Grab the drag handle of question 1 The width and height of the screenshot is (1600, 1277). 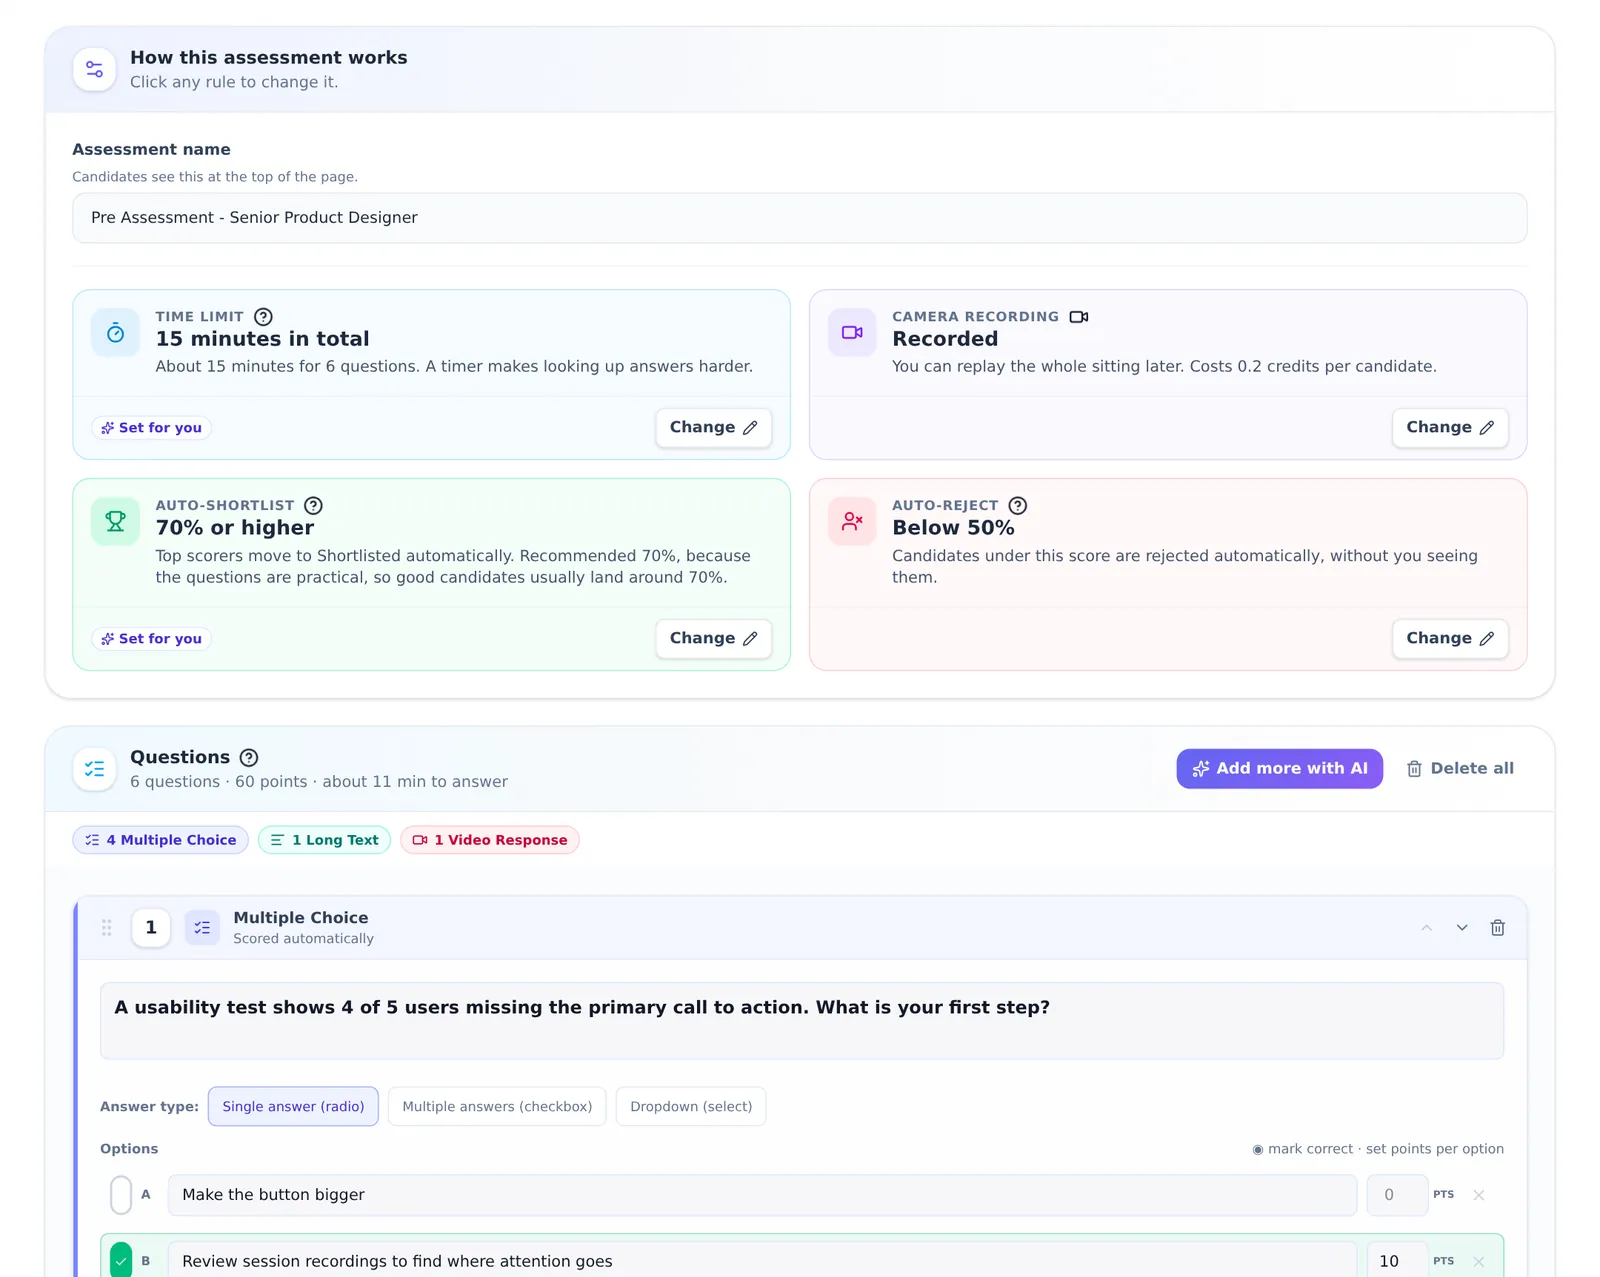click(106, 928)
